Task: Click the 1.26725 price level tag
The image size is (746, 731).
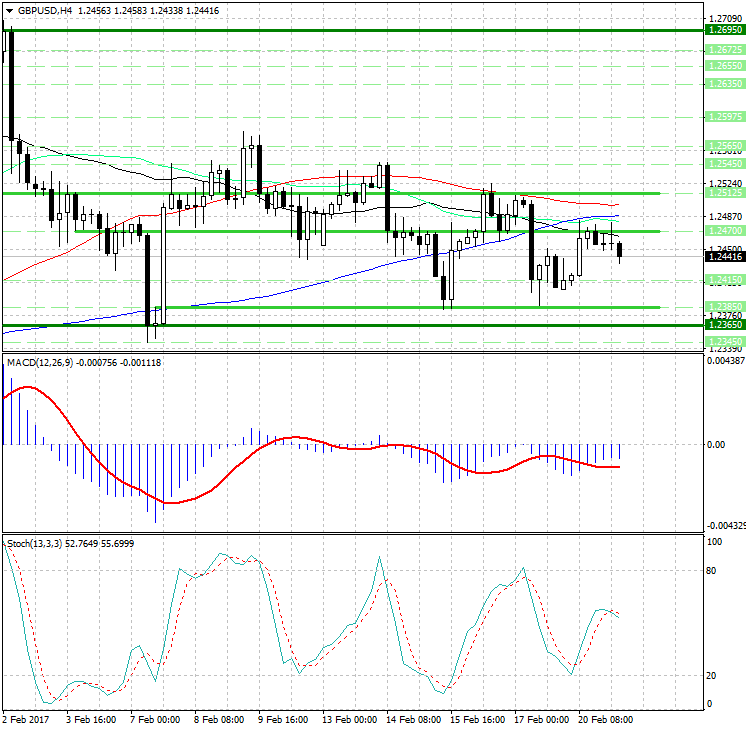Action: point(724,49)
